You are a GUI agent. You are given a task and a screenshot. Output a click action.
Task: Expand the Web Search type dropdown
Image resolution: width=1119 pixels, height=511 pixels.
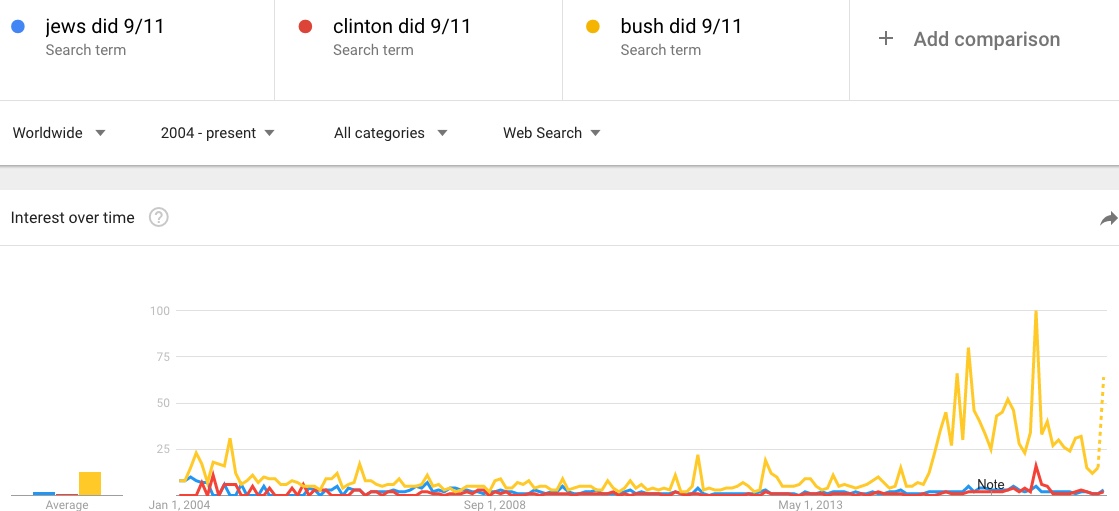click(x=551, y=133)
